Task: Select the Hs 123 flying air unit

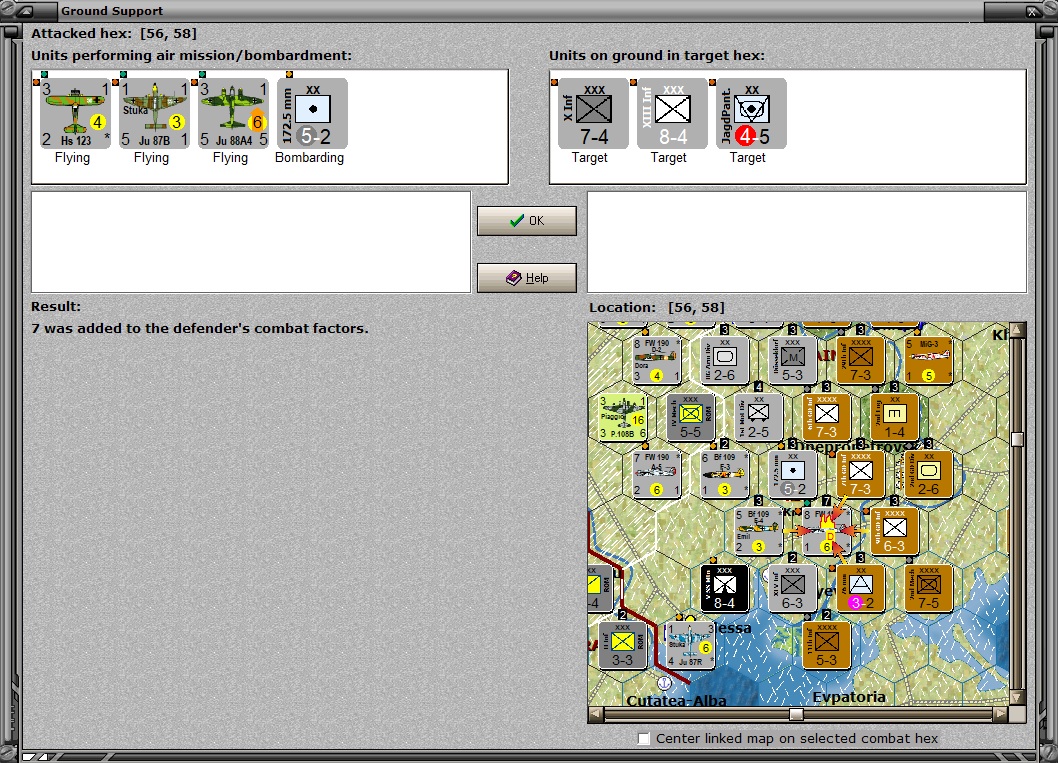Action: click(72, 113)
